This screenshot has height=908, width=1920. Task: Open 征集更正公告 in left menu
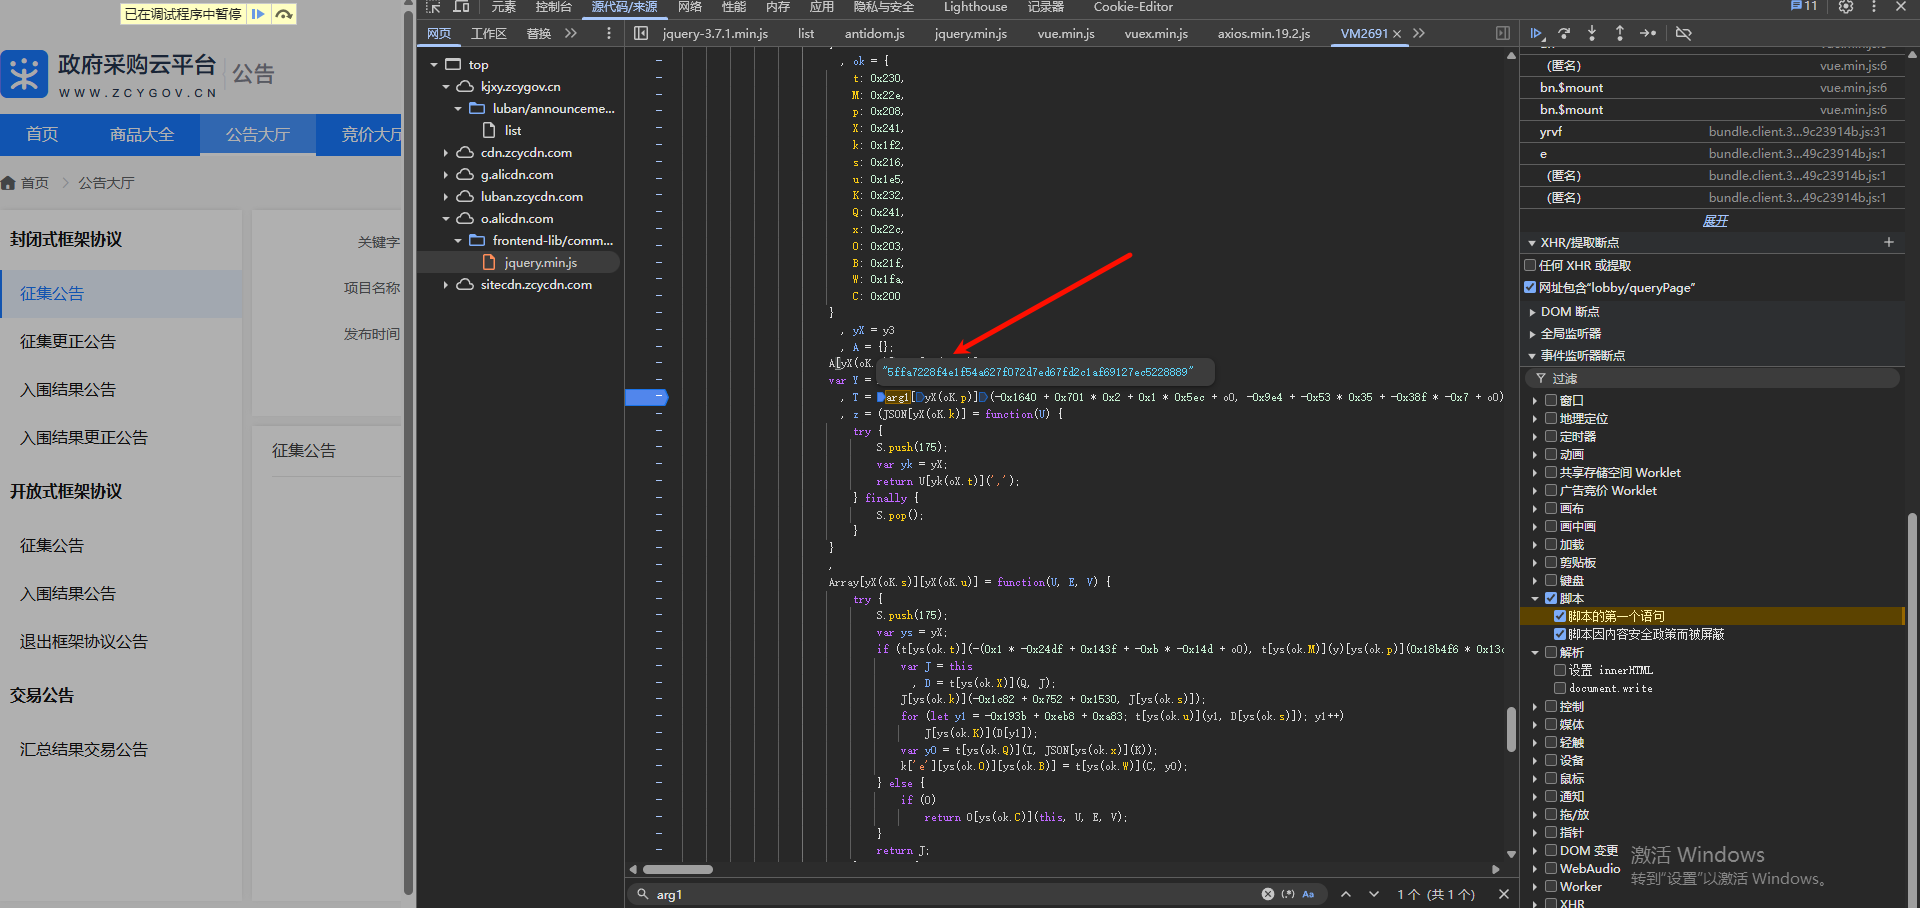pyautogui.click(x=68, y=342)
